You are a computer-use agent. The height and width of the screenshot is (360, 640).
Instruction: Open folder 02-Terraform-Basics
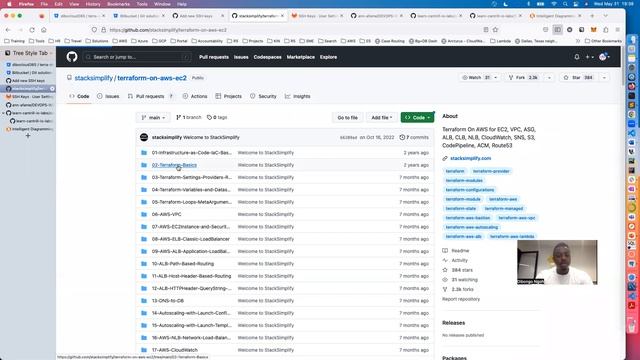pyautogui.click(x=174, y=165)
